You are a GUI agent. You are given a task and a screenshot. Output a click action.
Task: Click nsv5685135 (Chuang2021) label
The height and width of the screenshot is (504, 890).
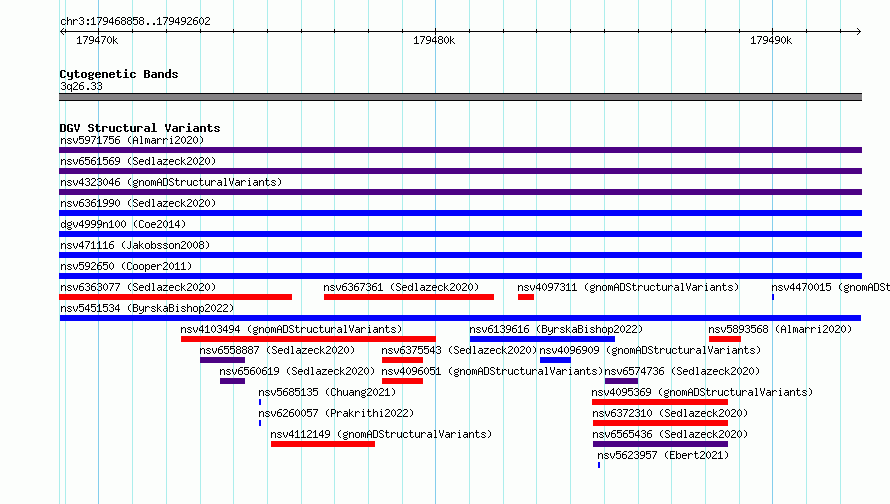pyautogui.click(x=327, y=392)
